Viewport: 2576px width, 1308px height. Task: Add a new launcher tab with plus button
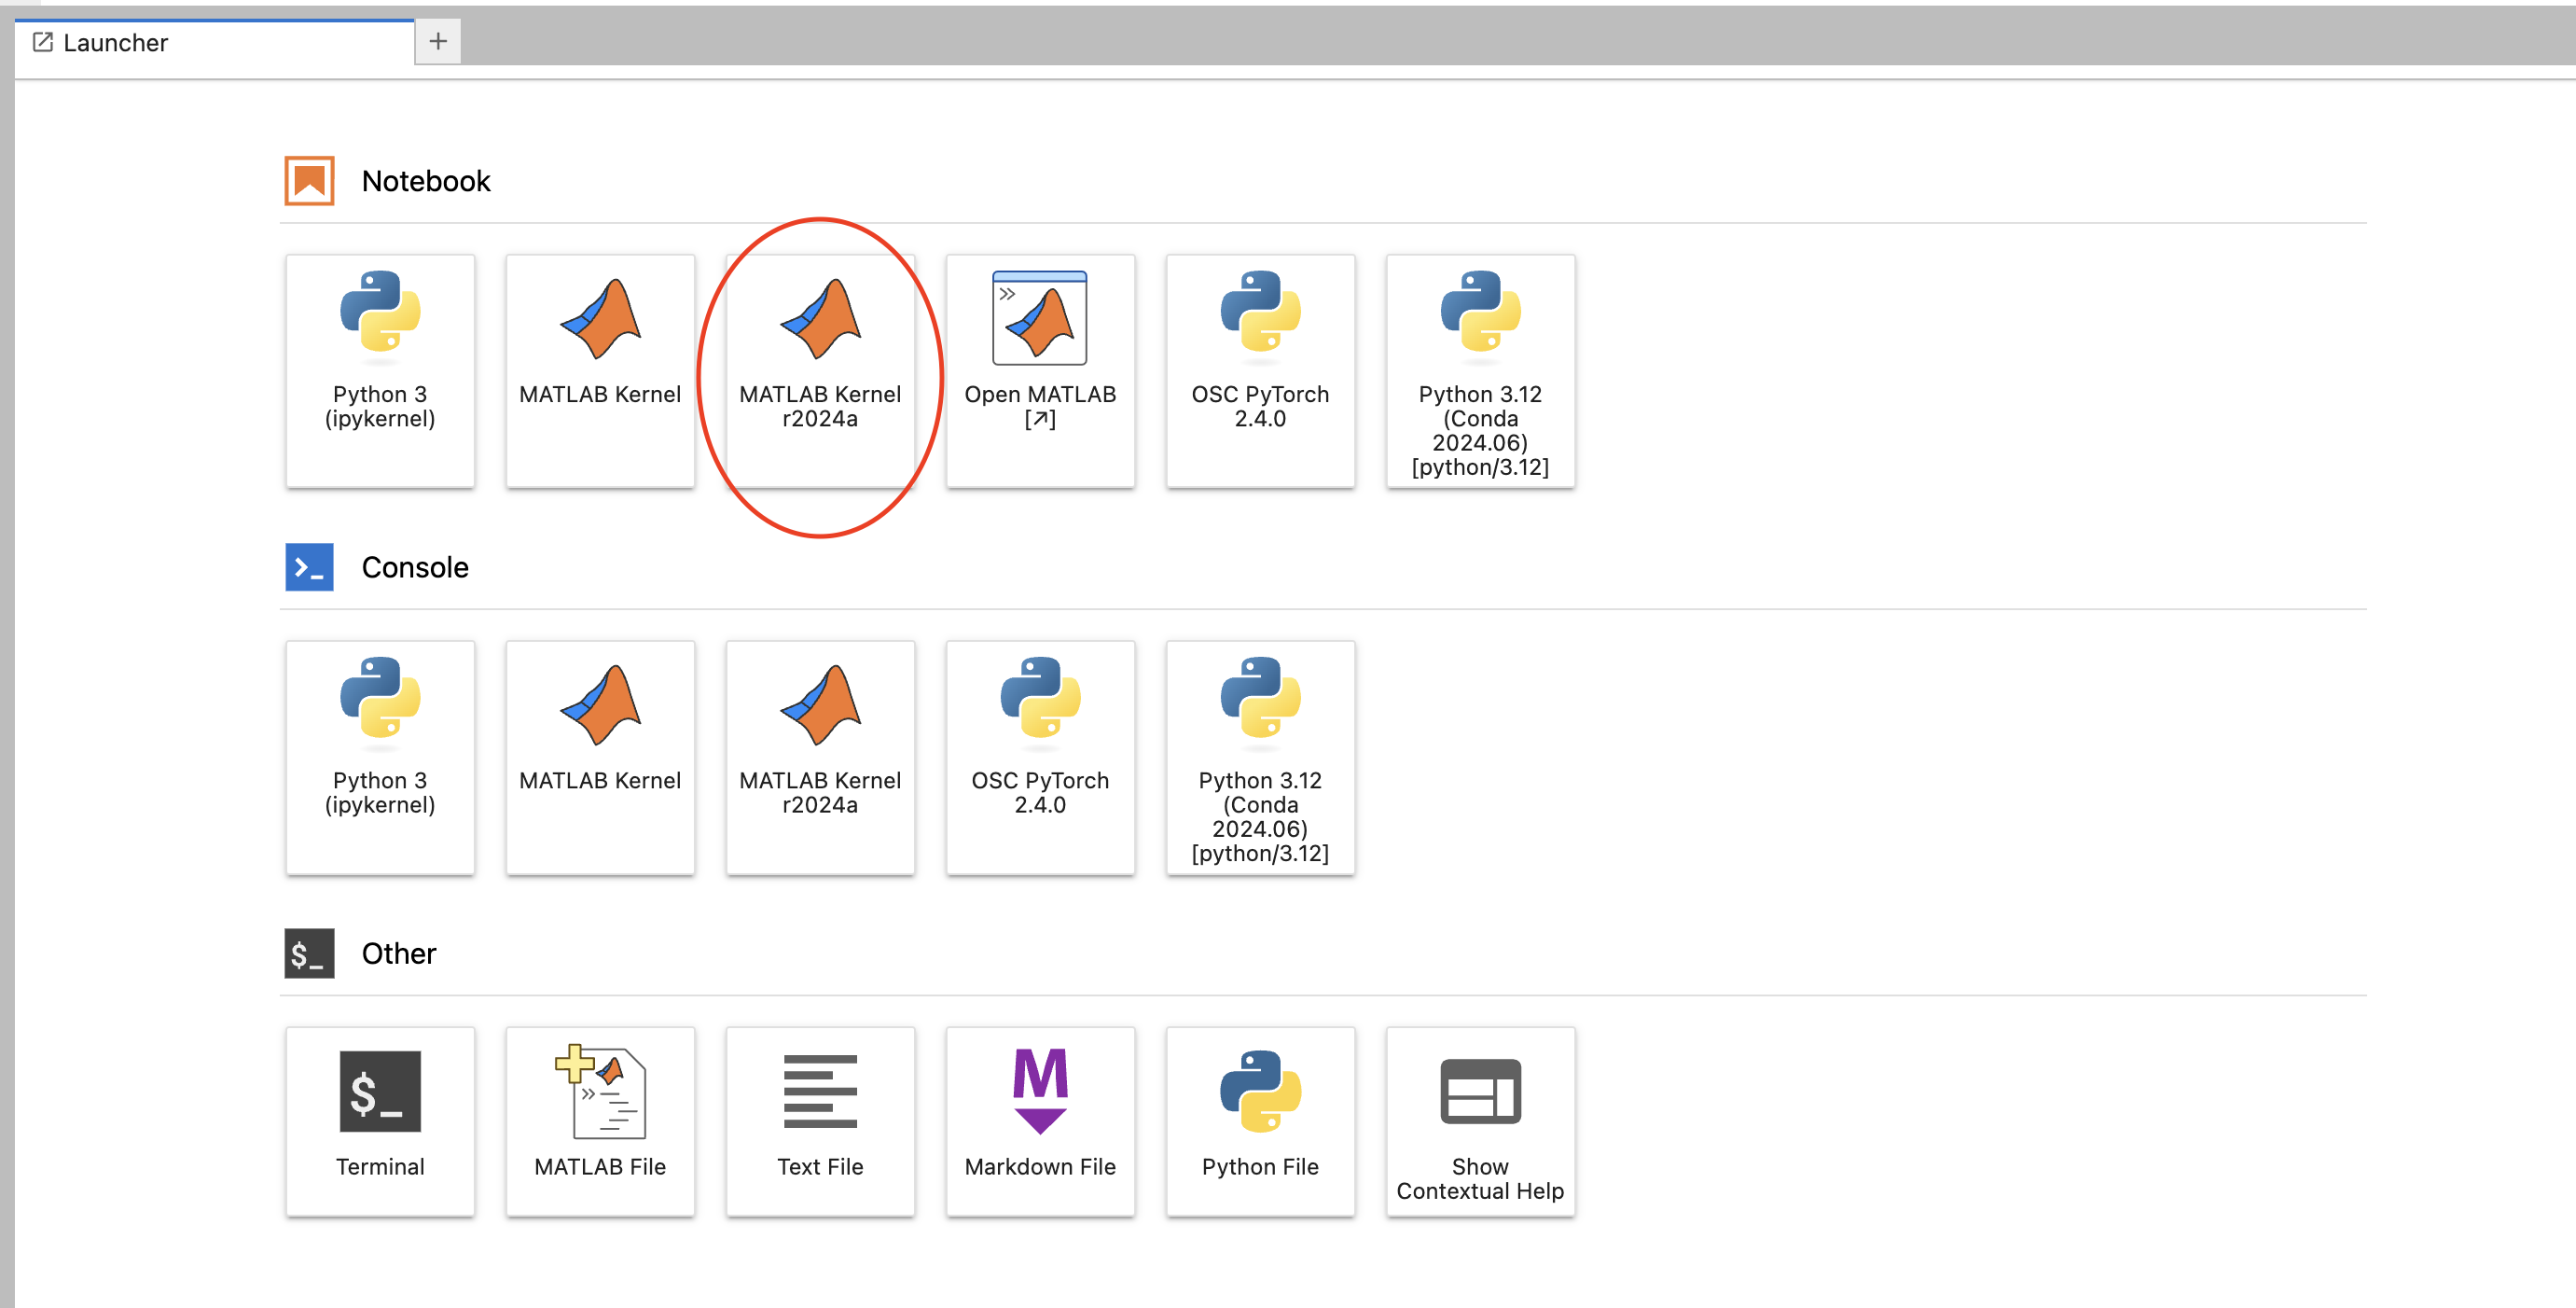click(438, 42)
